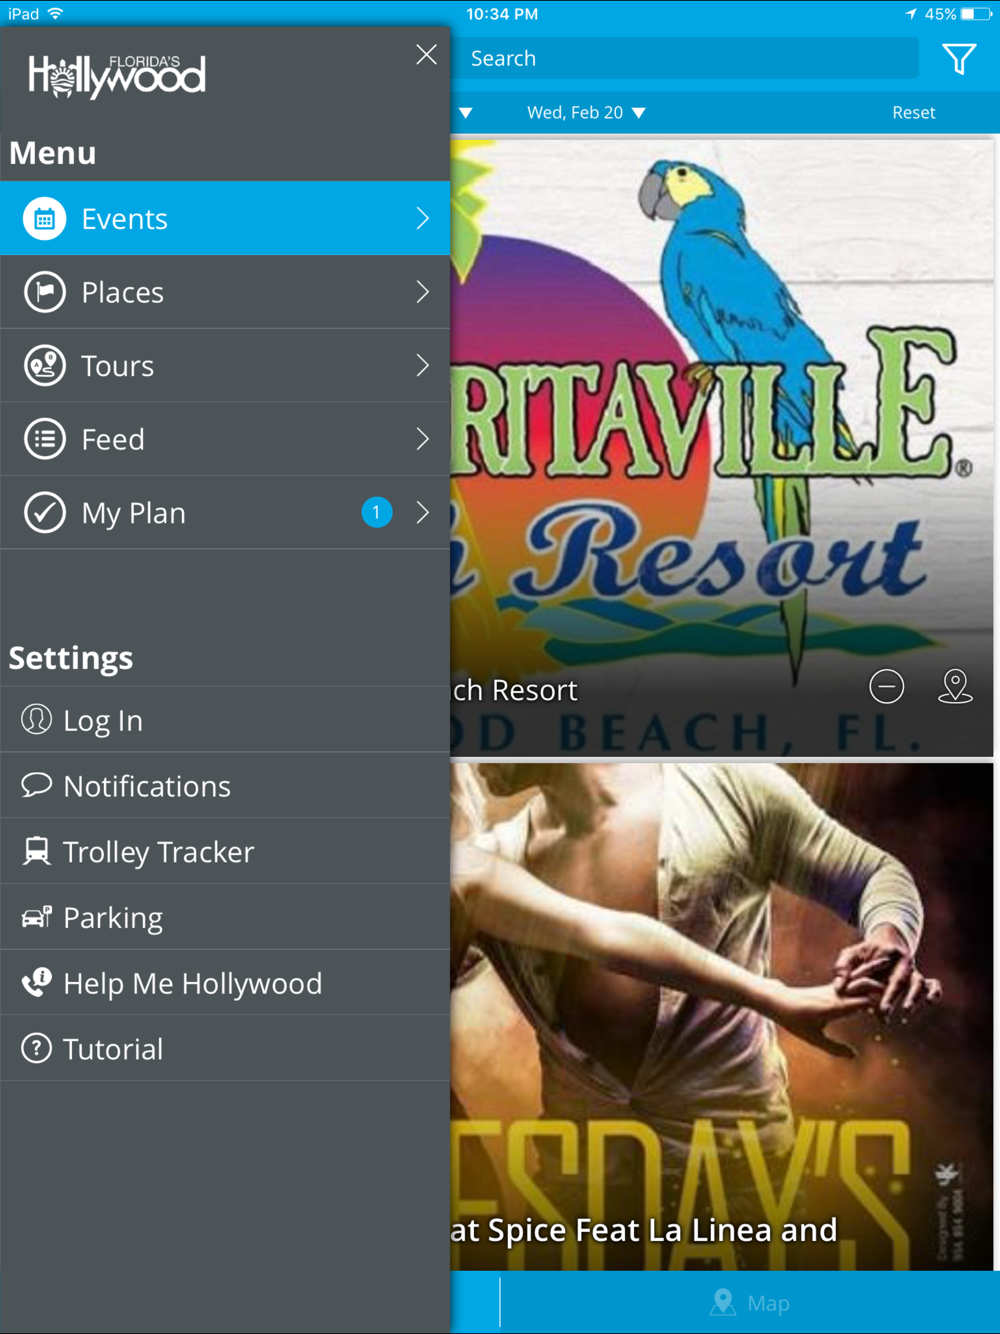Tap the 'Menu' heading

[53, 153]
